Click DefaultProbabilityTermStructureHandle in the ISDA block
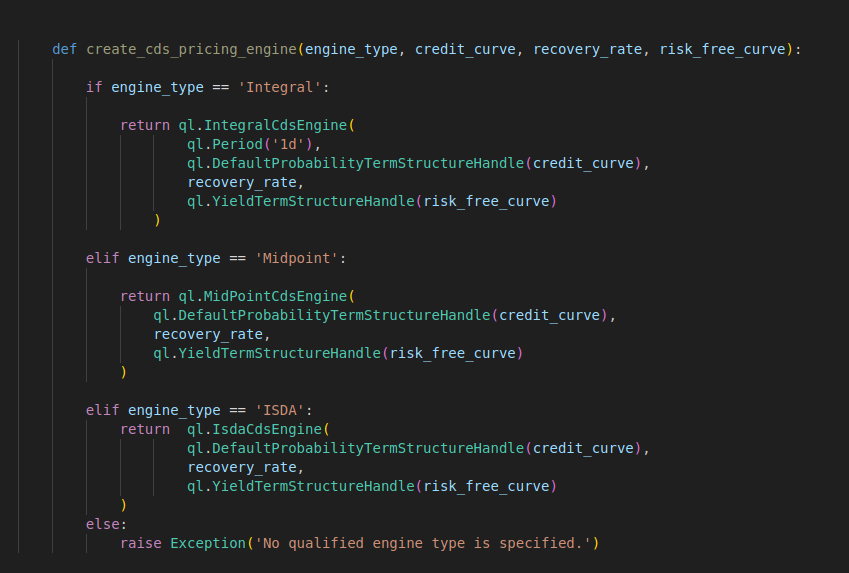This screenshot has width=849, height=573. coord(368,448)
